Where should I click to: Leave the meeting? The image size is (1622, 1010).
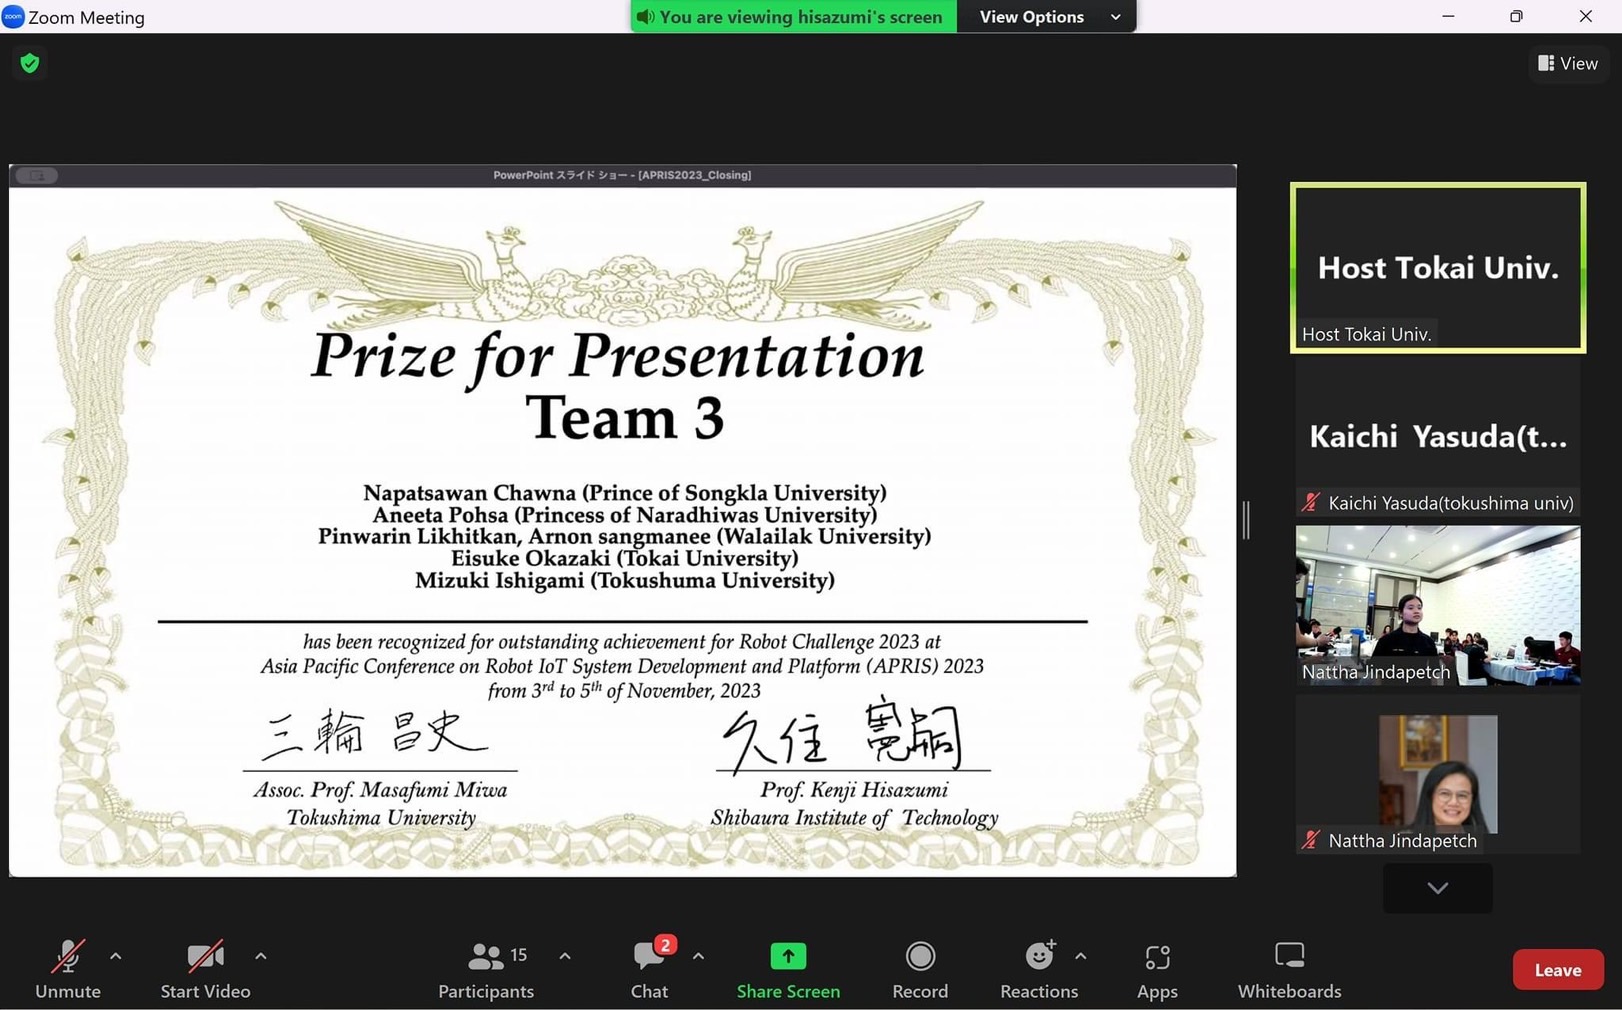click(x=1557, y=969)
